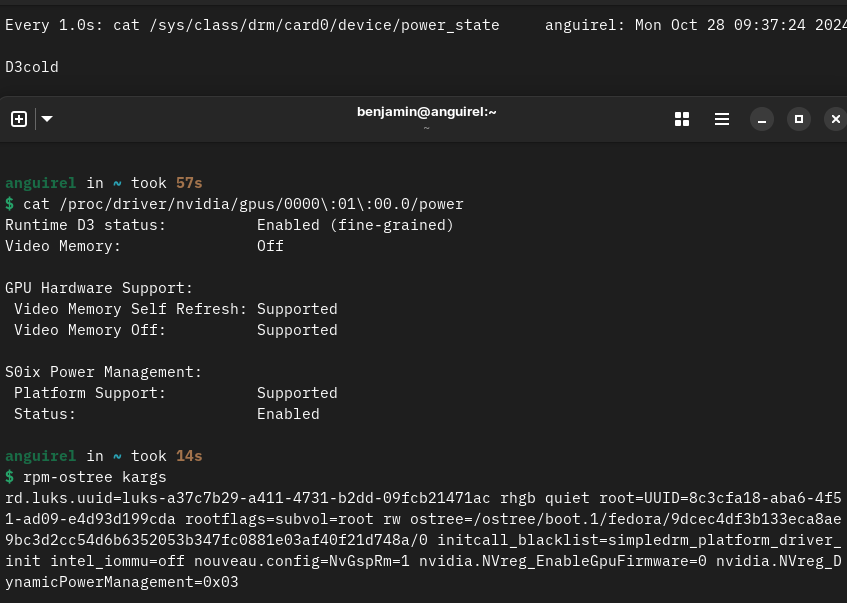Open a new terminal tab
Viewport: 847px width, 603px height.
tap(18, 118)
